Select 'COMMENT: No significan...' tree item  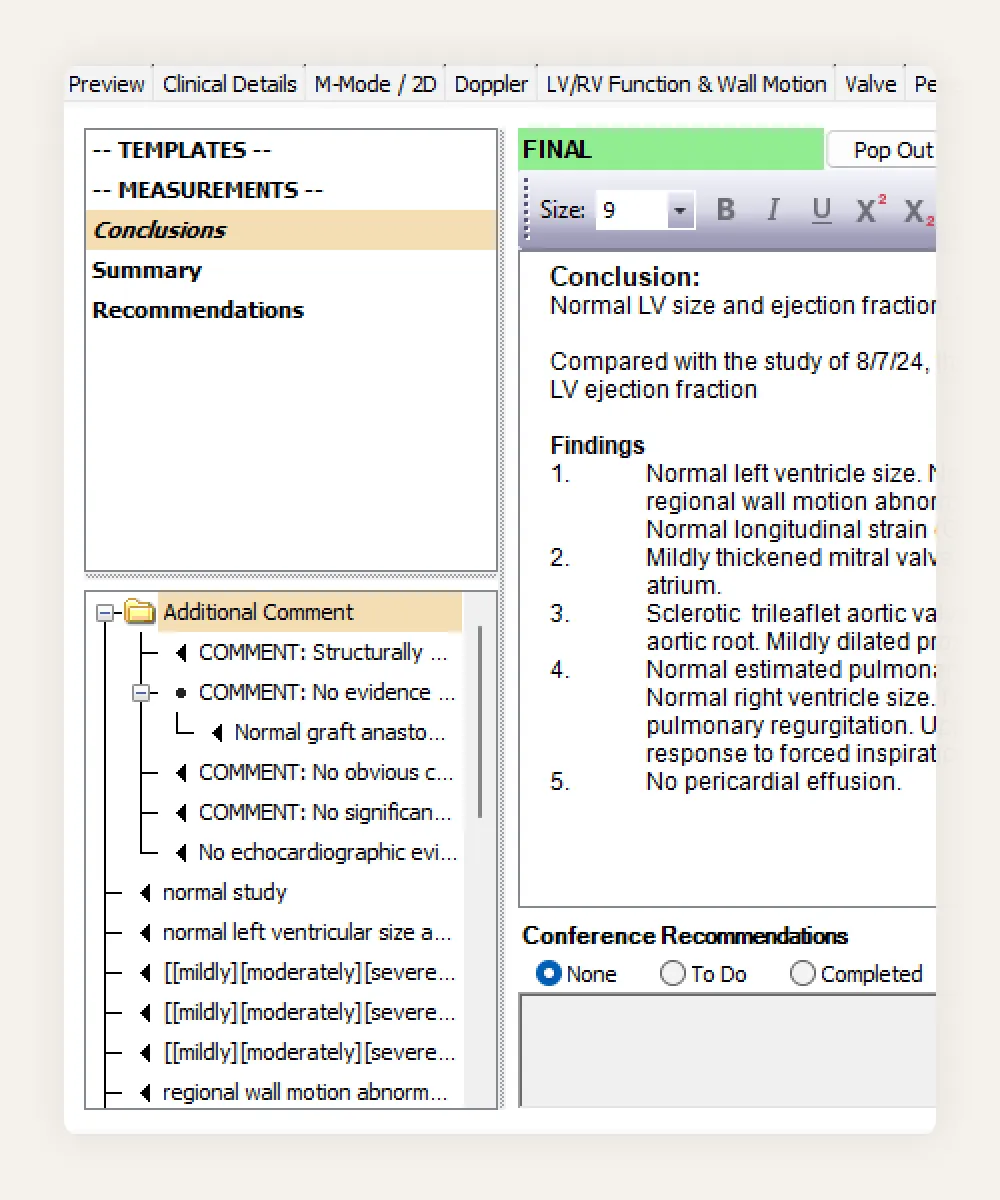[325, 812]
